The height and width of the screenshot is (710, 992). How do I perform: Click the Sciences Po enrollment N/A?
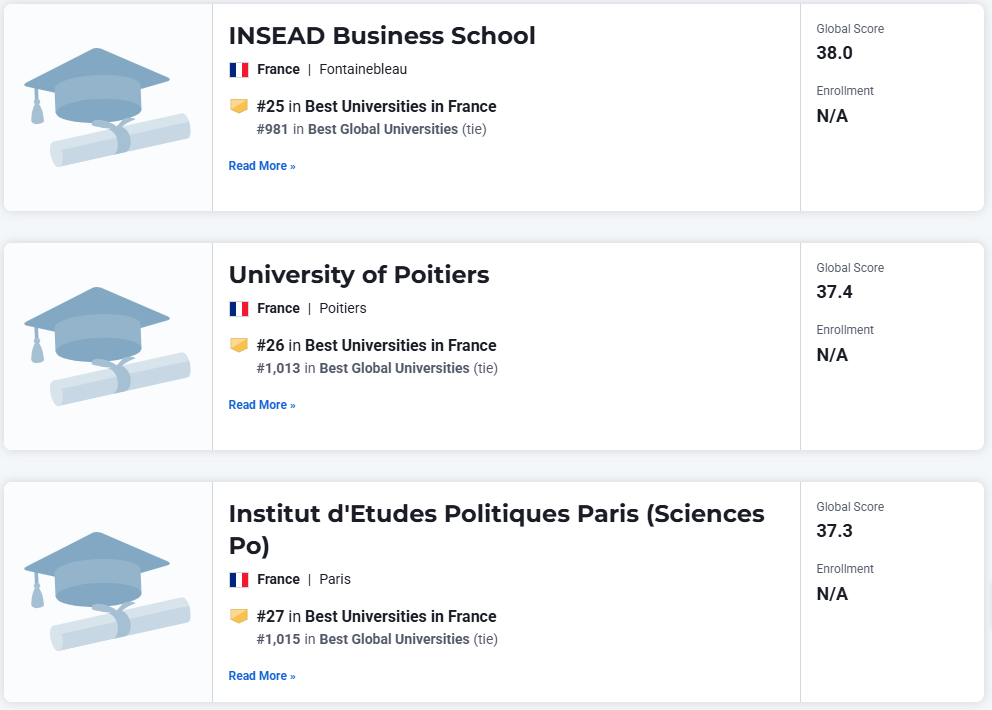coord(833,594)
